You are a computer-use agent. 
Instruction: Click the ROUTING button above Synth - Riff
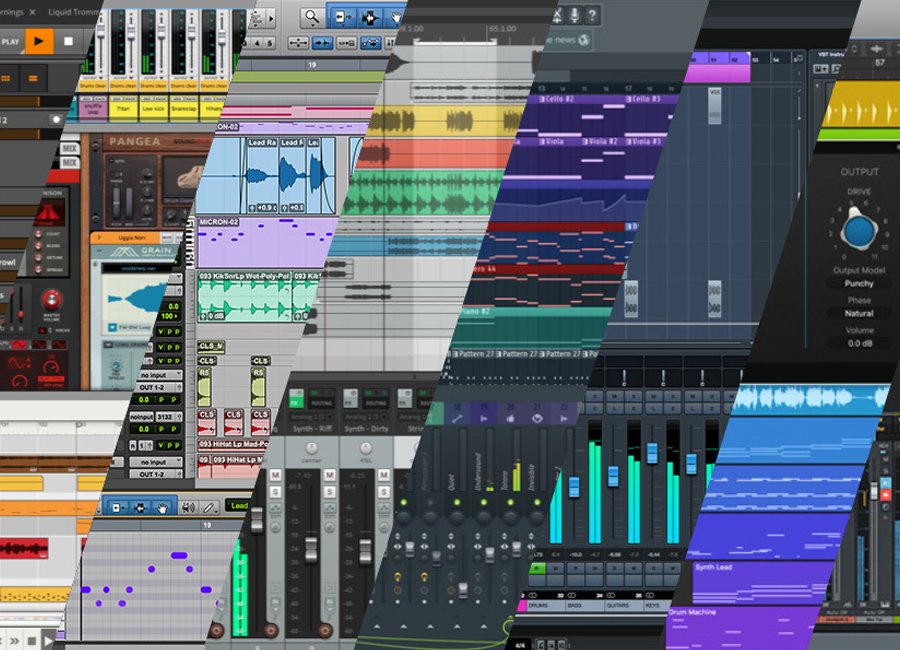[x=321, y=403]
